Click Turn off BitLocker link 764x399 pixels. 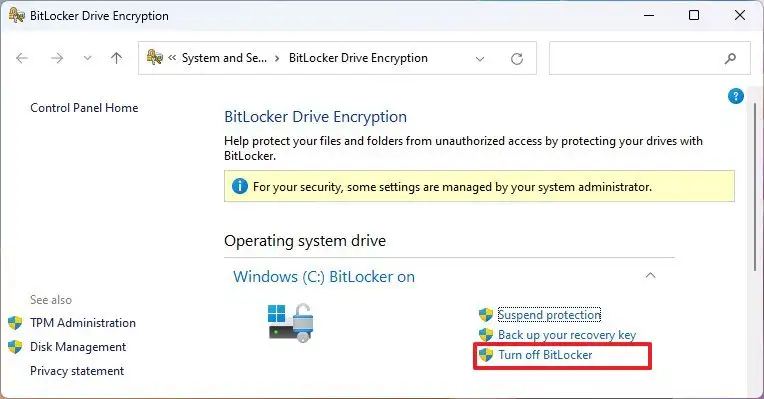[545, 355]
